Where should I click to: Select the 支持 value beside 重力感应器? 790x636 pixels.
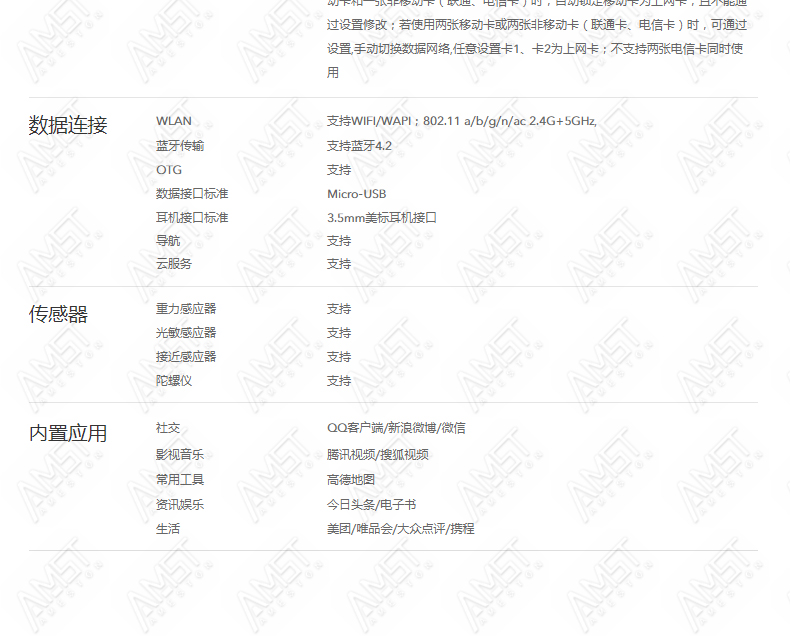click(339, 309)
